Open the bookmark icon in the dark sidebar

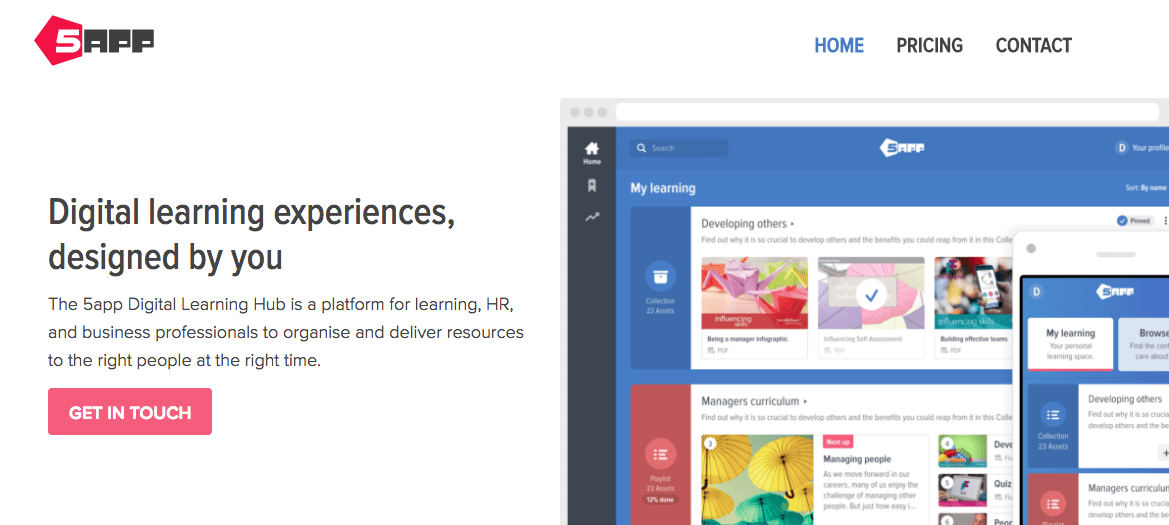click(x=592, y=186)
